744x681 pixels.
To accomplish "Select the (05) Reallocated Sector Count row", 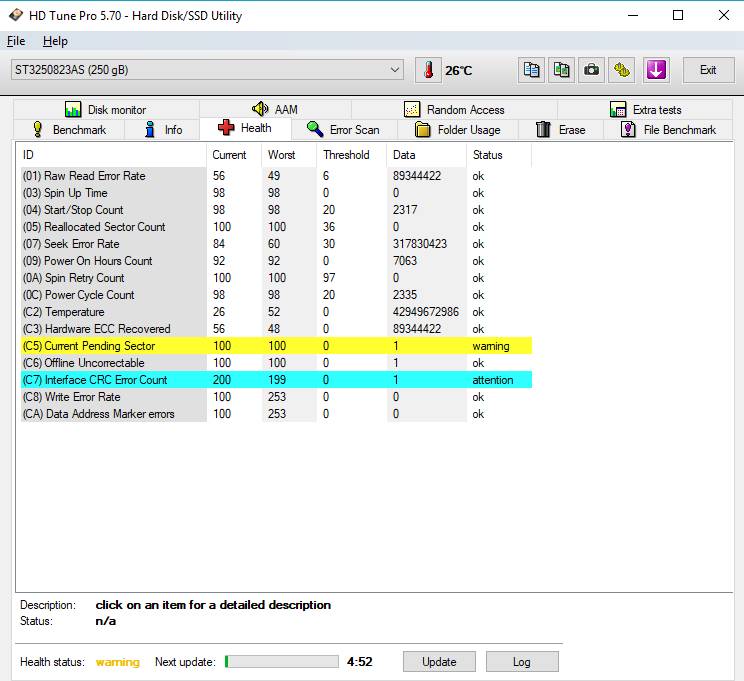I will (x=276, y=227).
